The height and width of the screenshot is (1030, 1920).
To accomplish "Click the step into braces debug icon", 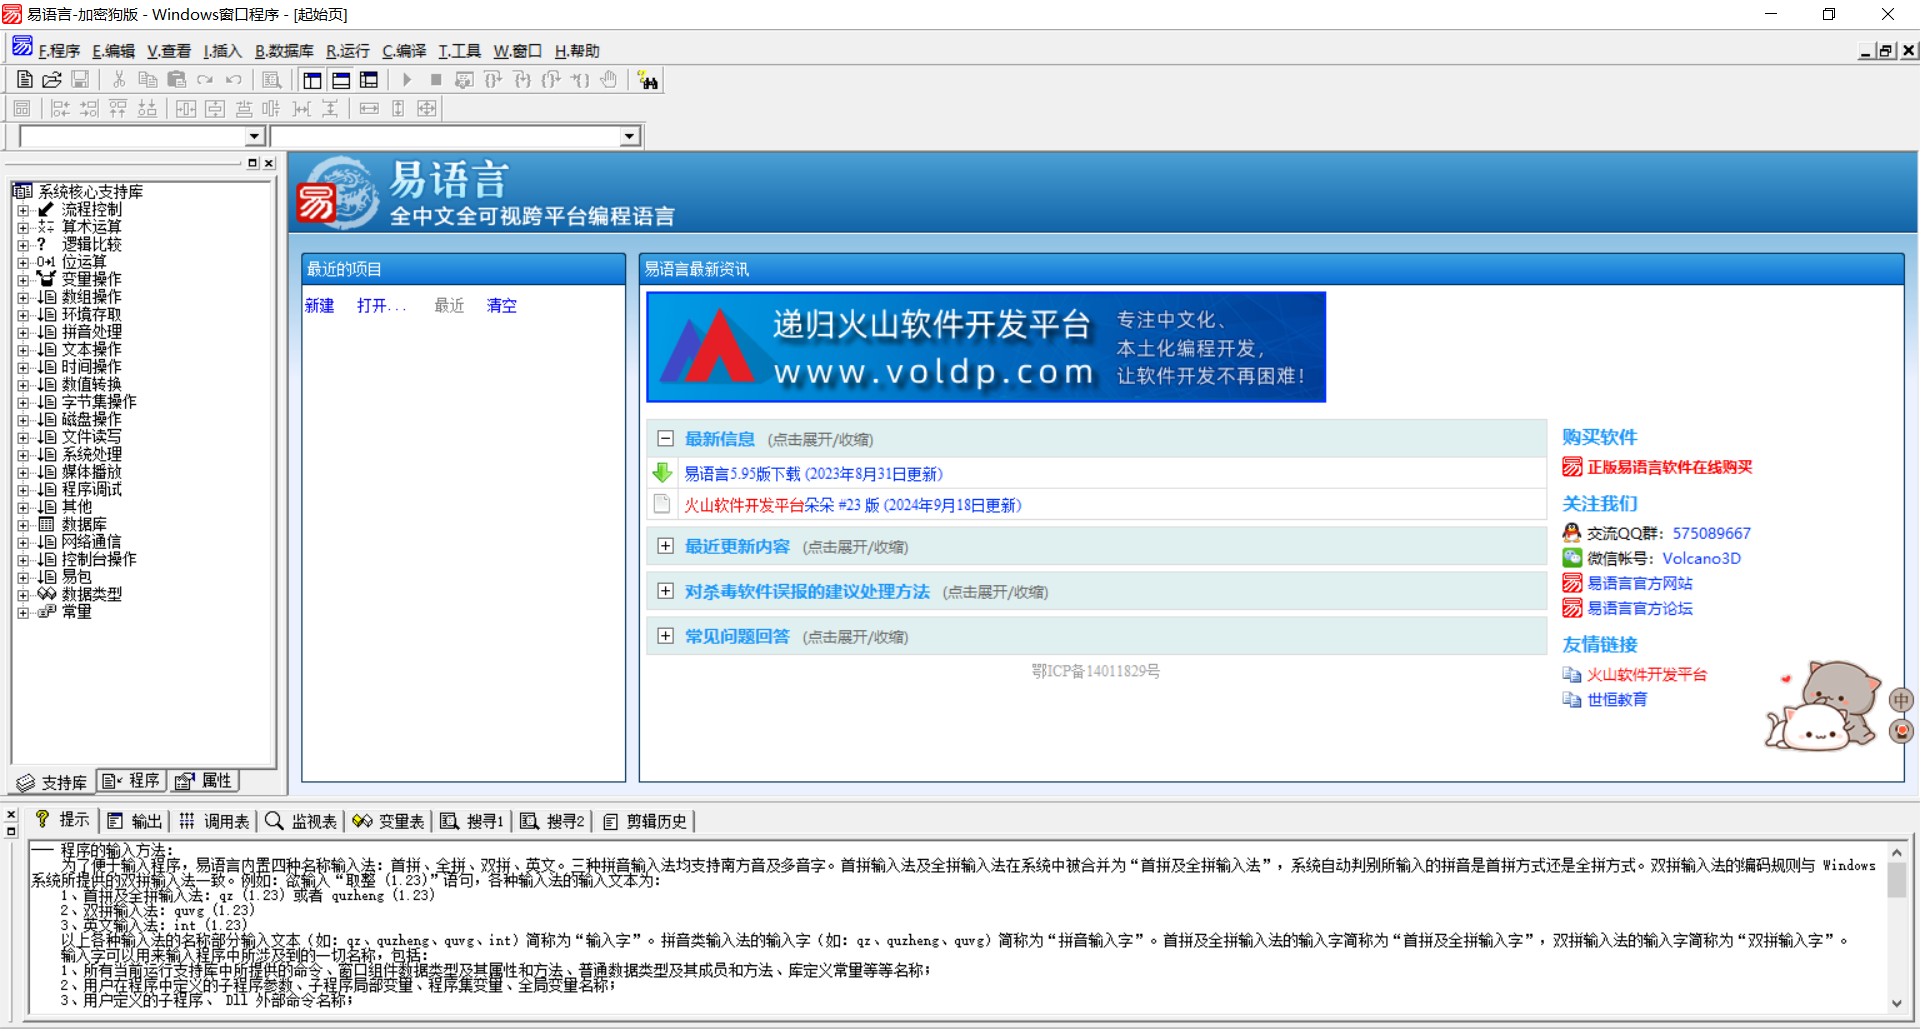I will point(522,80).
